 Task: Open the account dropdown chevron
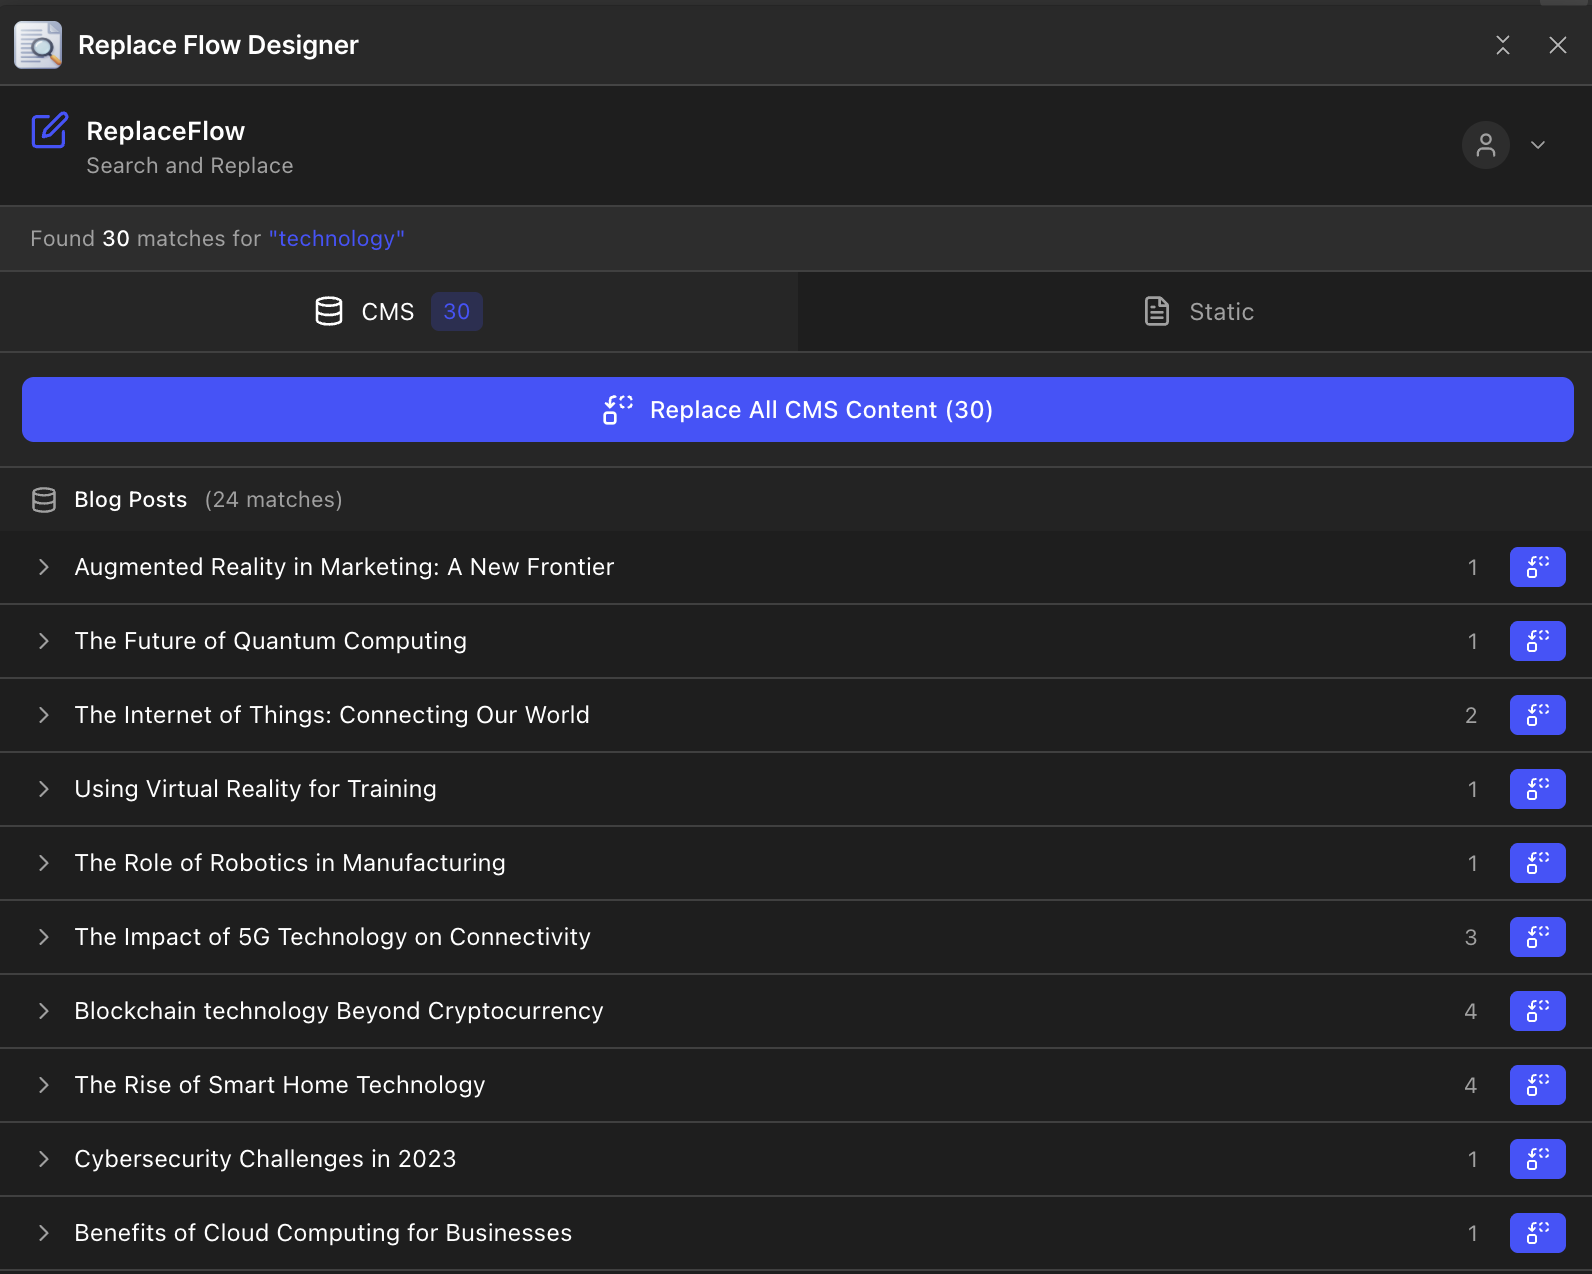tap(1538, 145)
